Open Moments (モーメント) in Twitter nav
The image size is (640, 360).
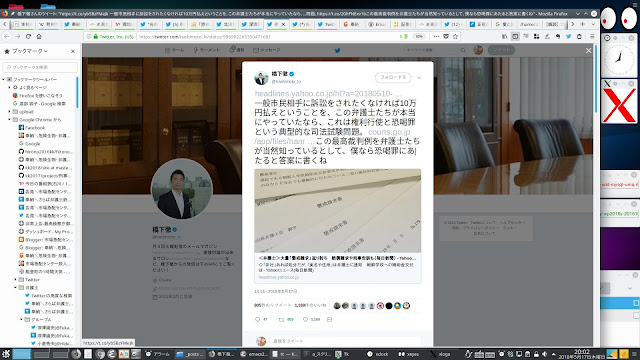(207, 50)
